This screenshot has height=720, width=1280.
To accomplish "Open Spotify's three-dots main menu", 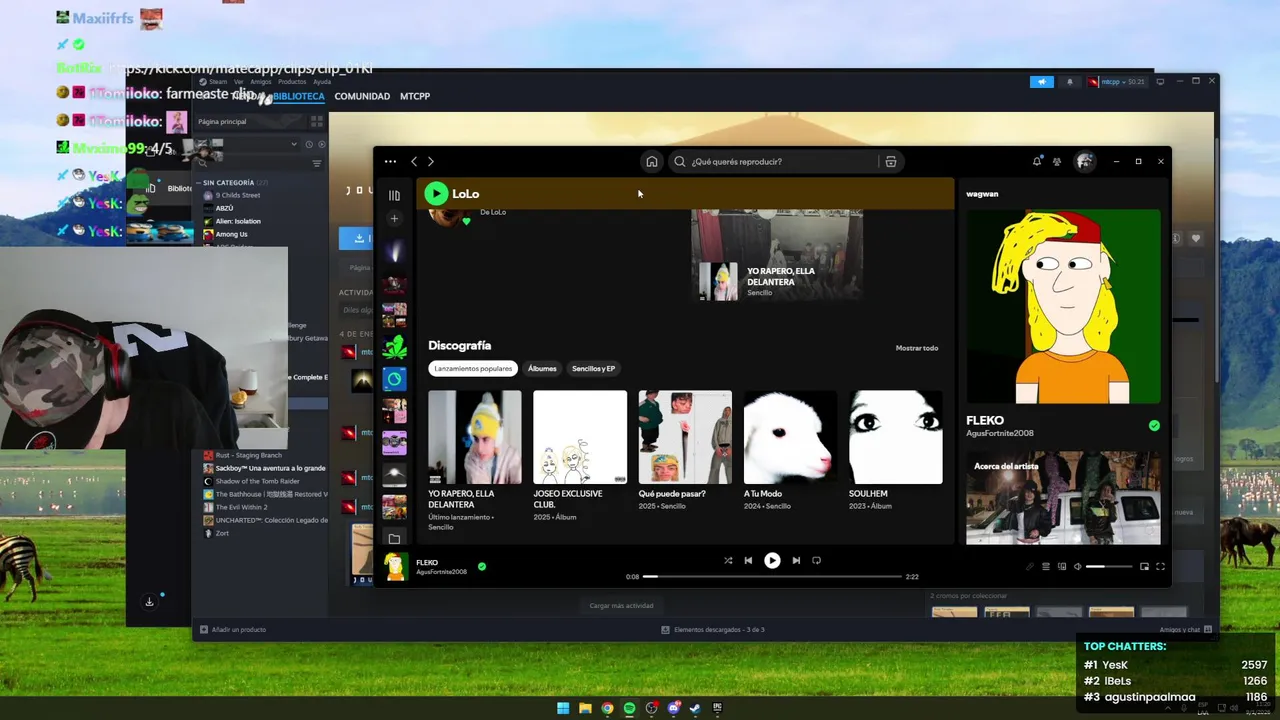I will click(x=390, y=161).
